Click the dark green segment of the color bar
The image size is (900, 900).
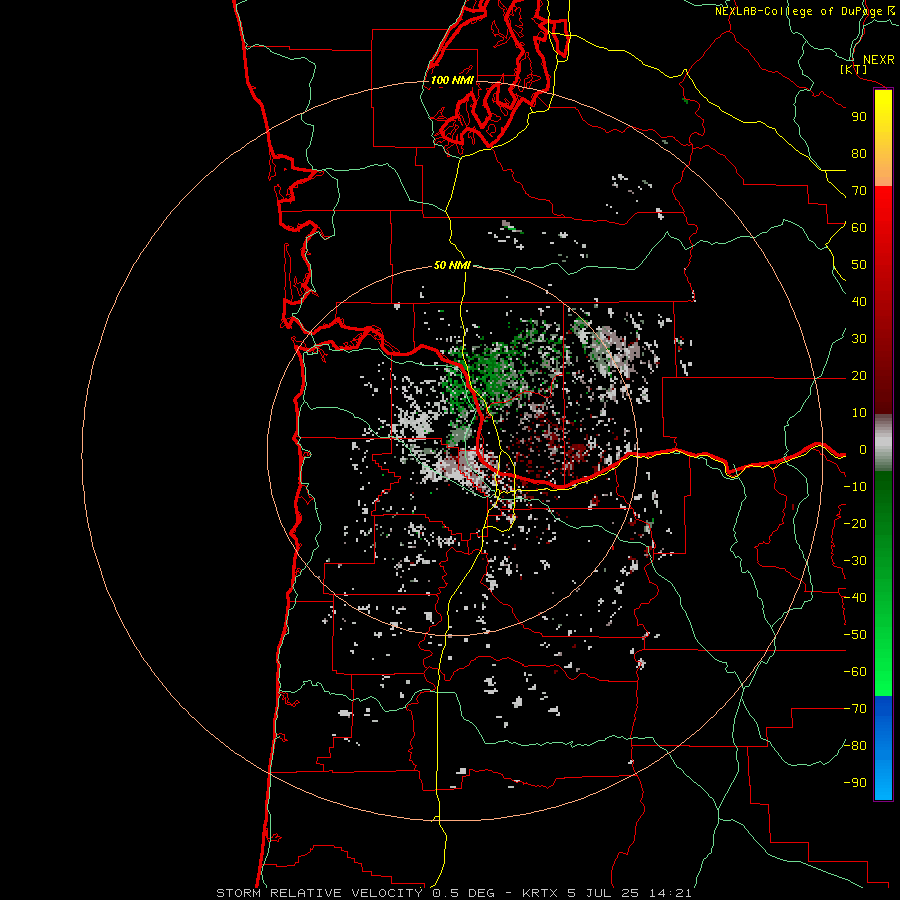tap(883, 499)
